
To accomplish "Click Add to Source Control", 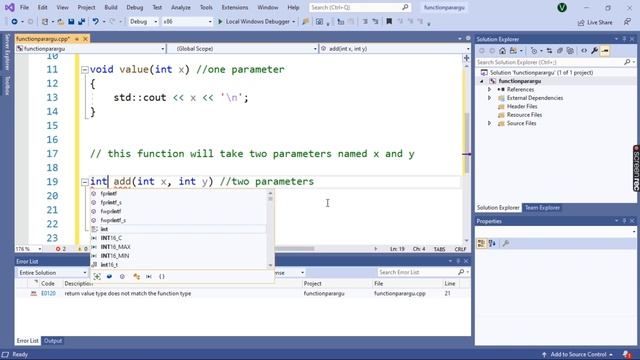I will tap(578, 354).
